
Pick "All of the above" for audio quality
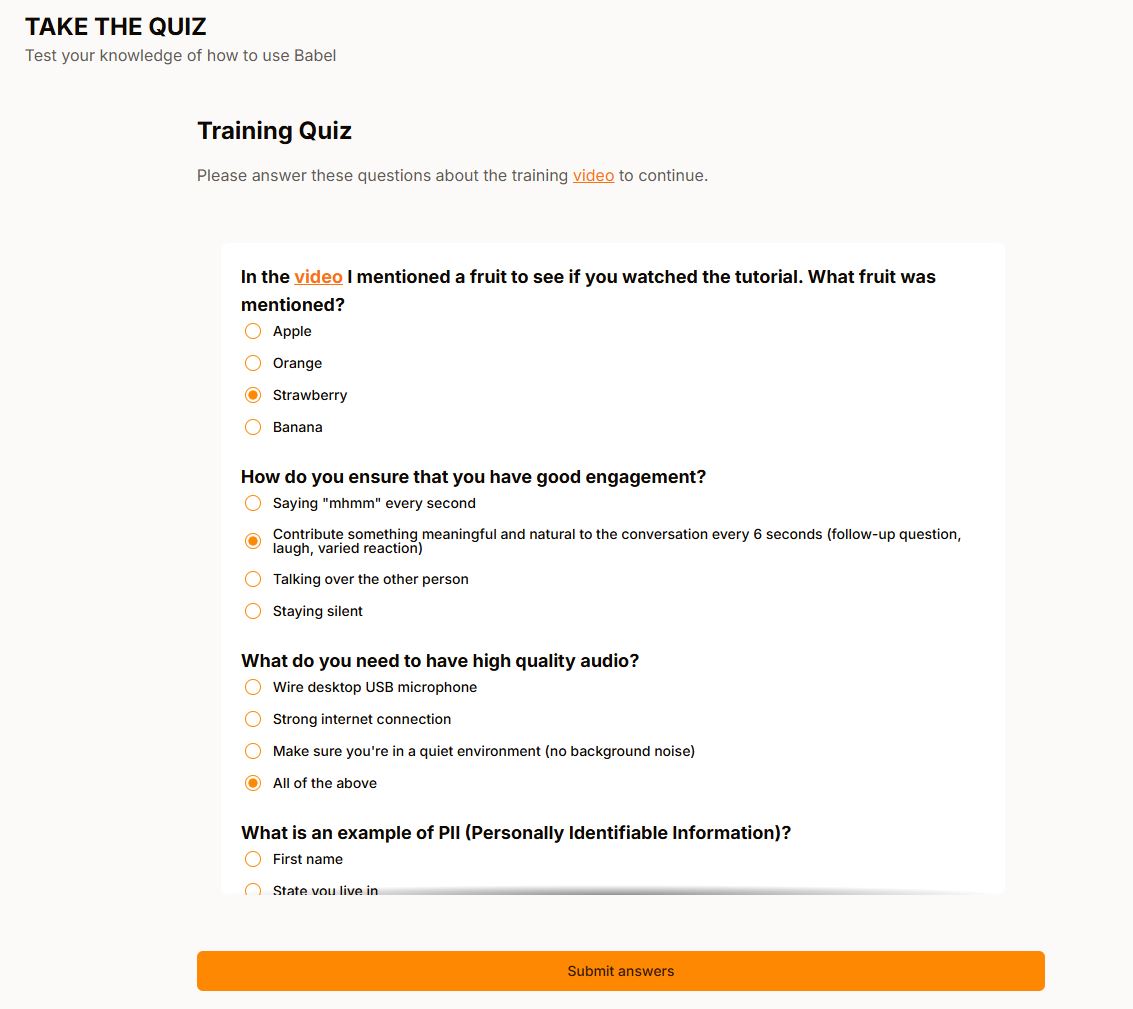(x=253, y=783)
